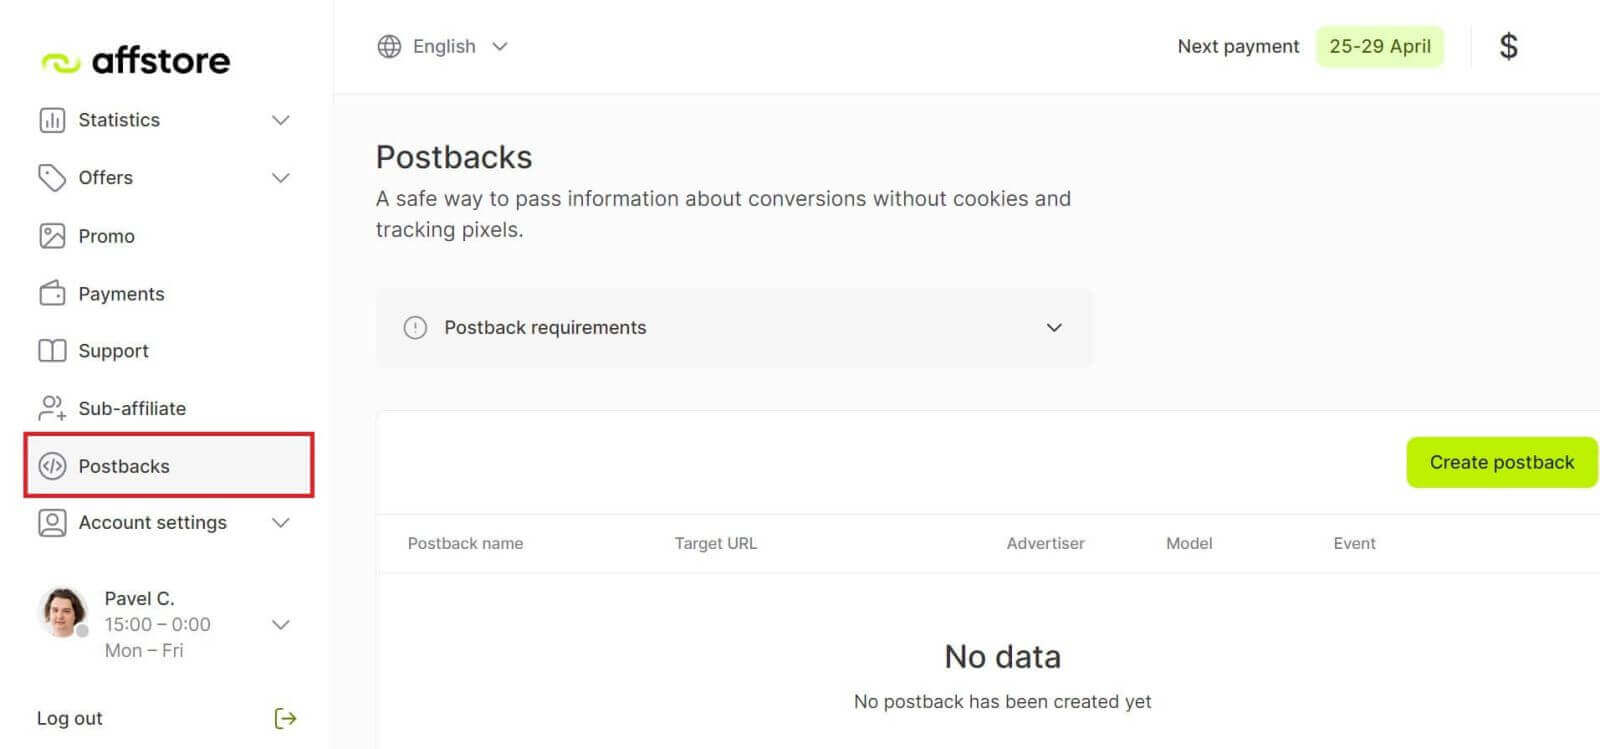Viewport: 1600px width, 749px height.
Task: Click the Promo image icon
Action: tap(52, 236)
